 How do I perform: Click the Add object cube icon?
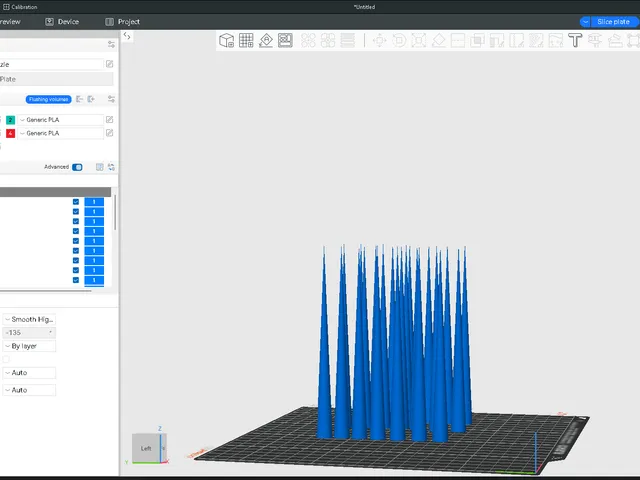click(227, 40)
